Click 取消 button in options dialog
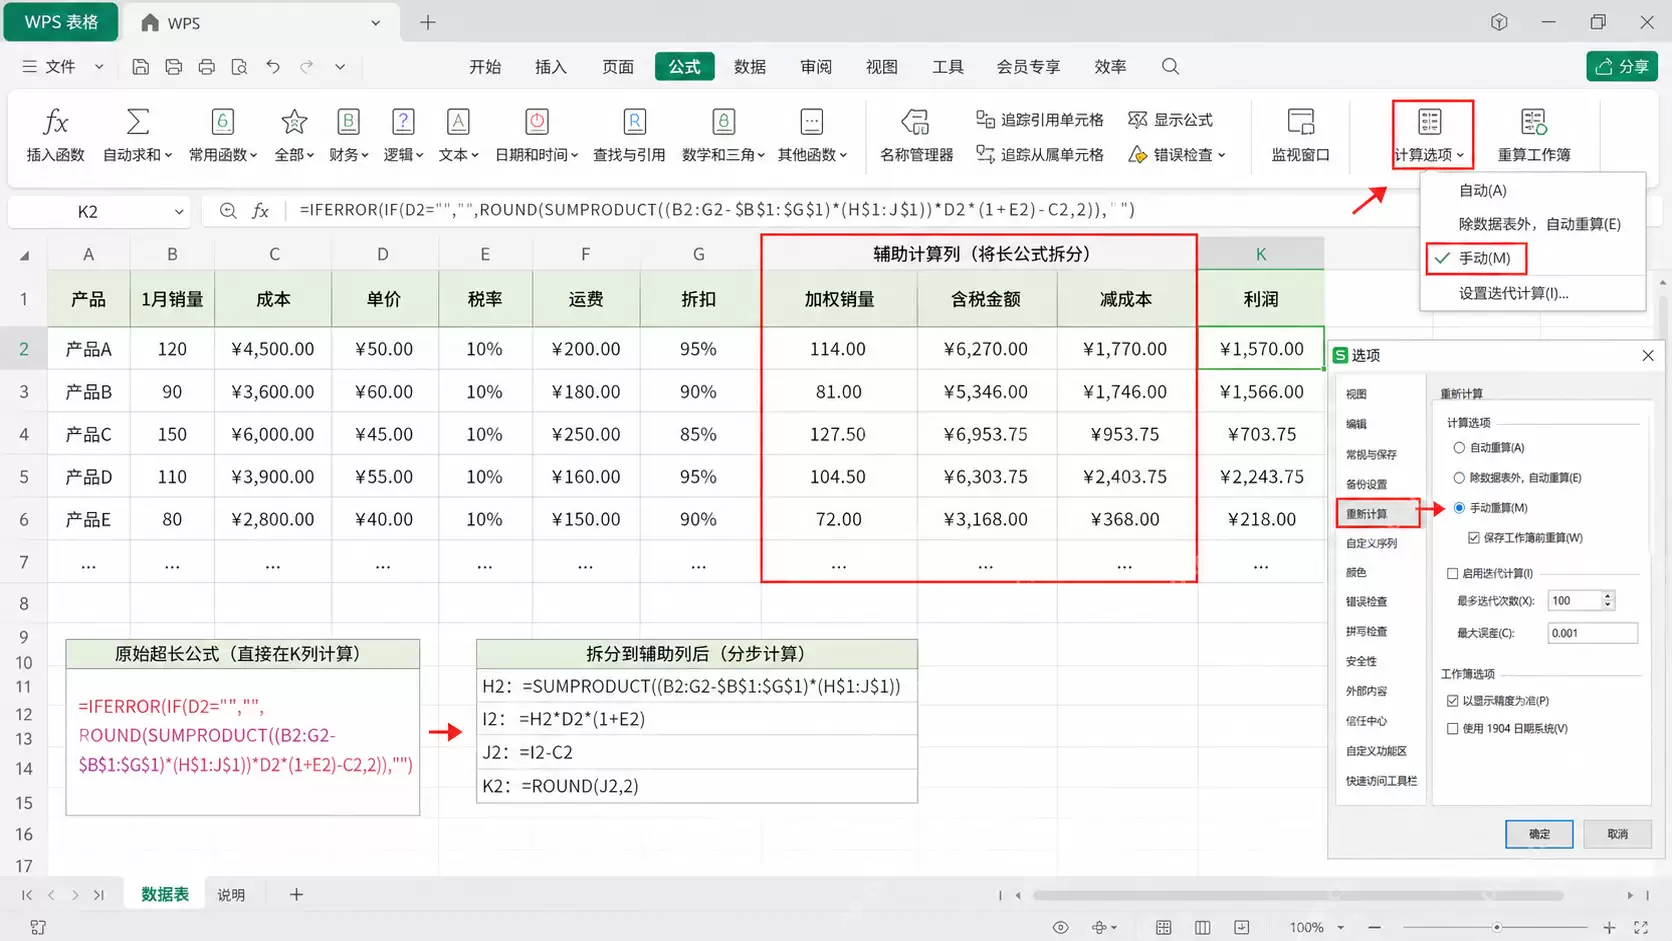Image resolution: width=1672 pixels, height=941 pixels. (x=1617, y=834)
